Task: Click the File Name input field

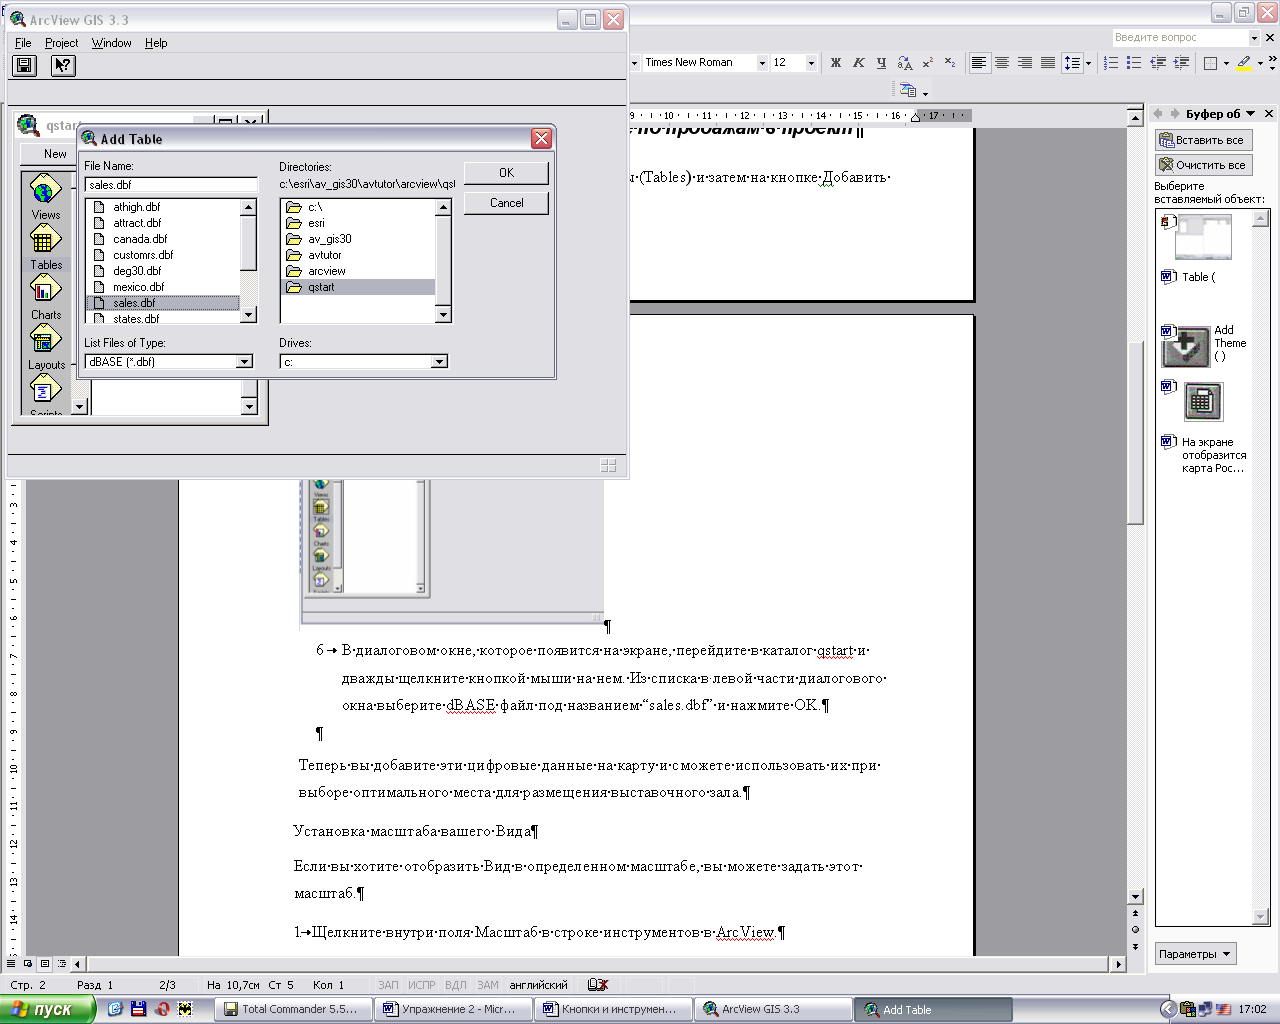Action: [171, 185]
